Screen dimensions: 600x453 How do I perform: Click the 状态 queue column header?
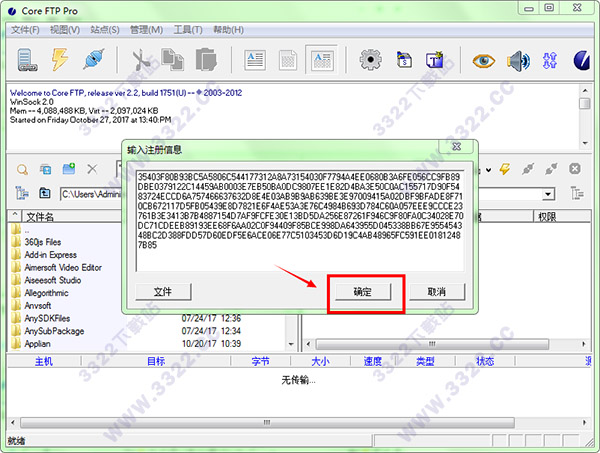485,361
